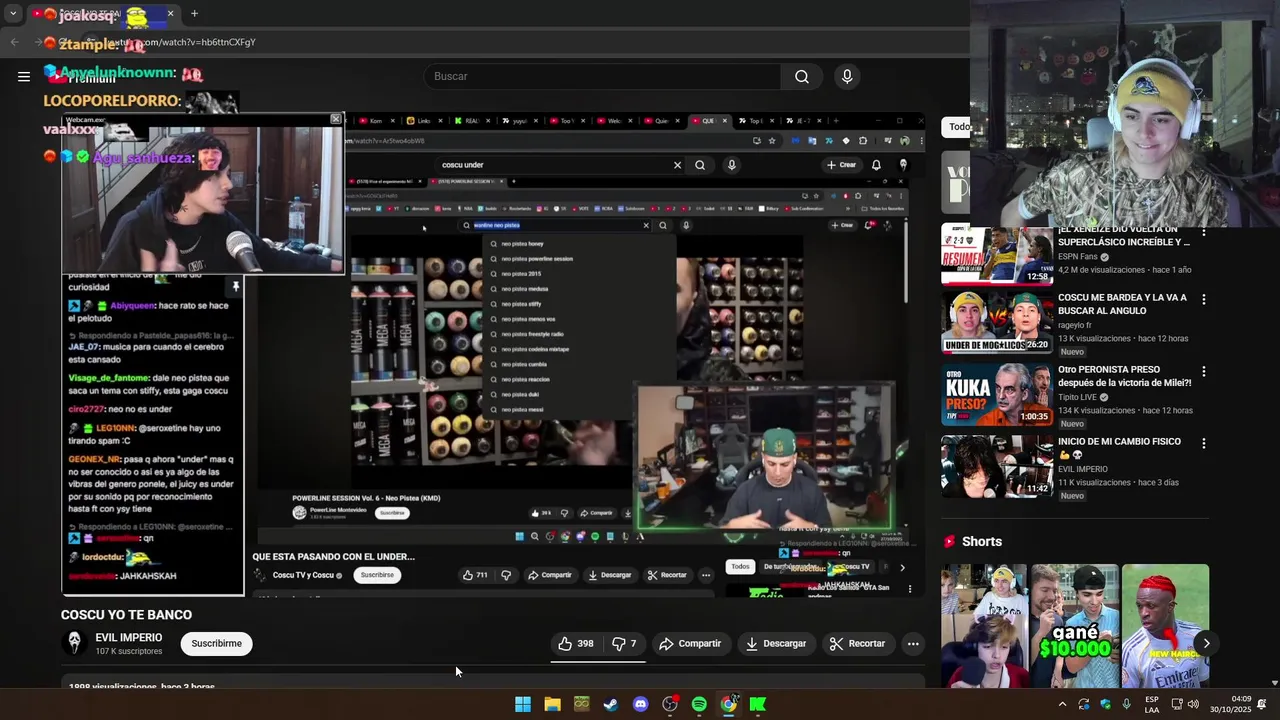The height and width of the screenshot is (720, 1280).
Task: Open the ganė $10.000 Short thumbnail
Action: coord(1075,626)
